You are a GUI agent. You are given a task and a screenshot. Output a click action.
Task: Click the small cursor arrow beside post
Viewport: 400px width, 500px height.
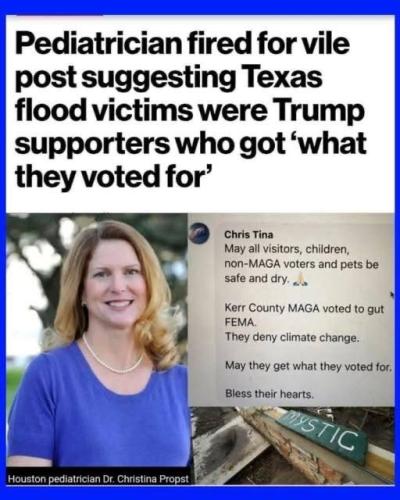coord(392,294)
